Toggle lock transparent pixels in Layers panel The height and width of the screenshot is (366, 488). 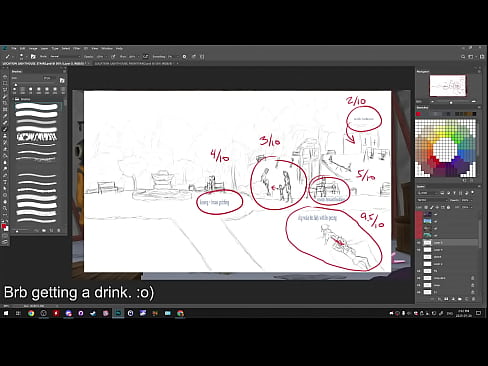(x=426, y=207)
